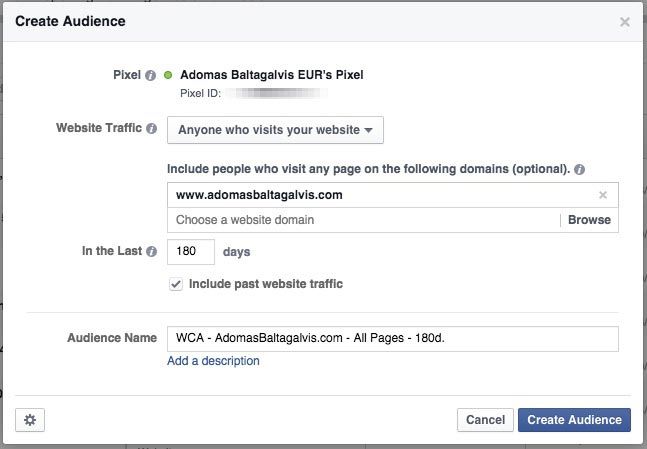Toggle Include past website traffic checkbox
The height and width of the screenshot is (449, 647).
(176, 284)
